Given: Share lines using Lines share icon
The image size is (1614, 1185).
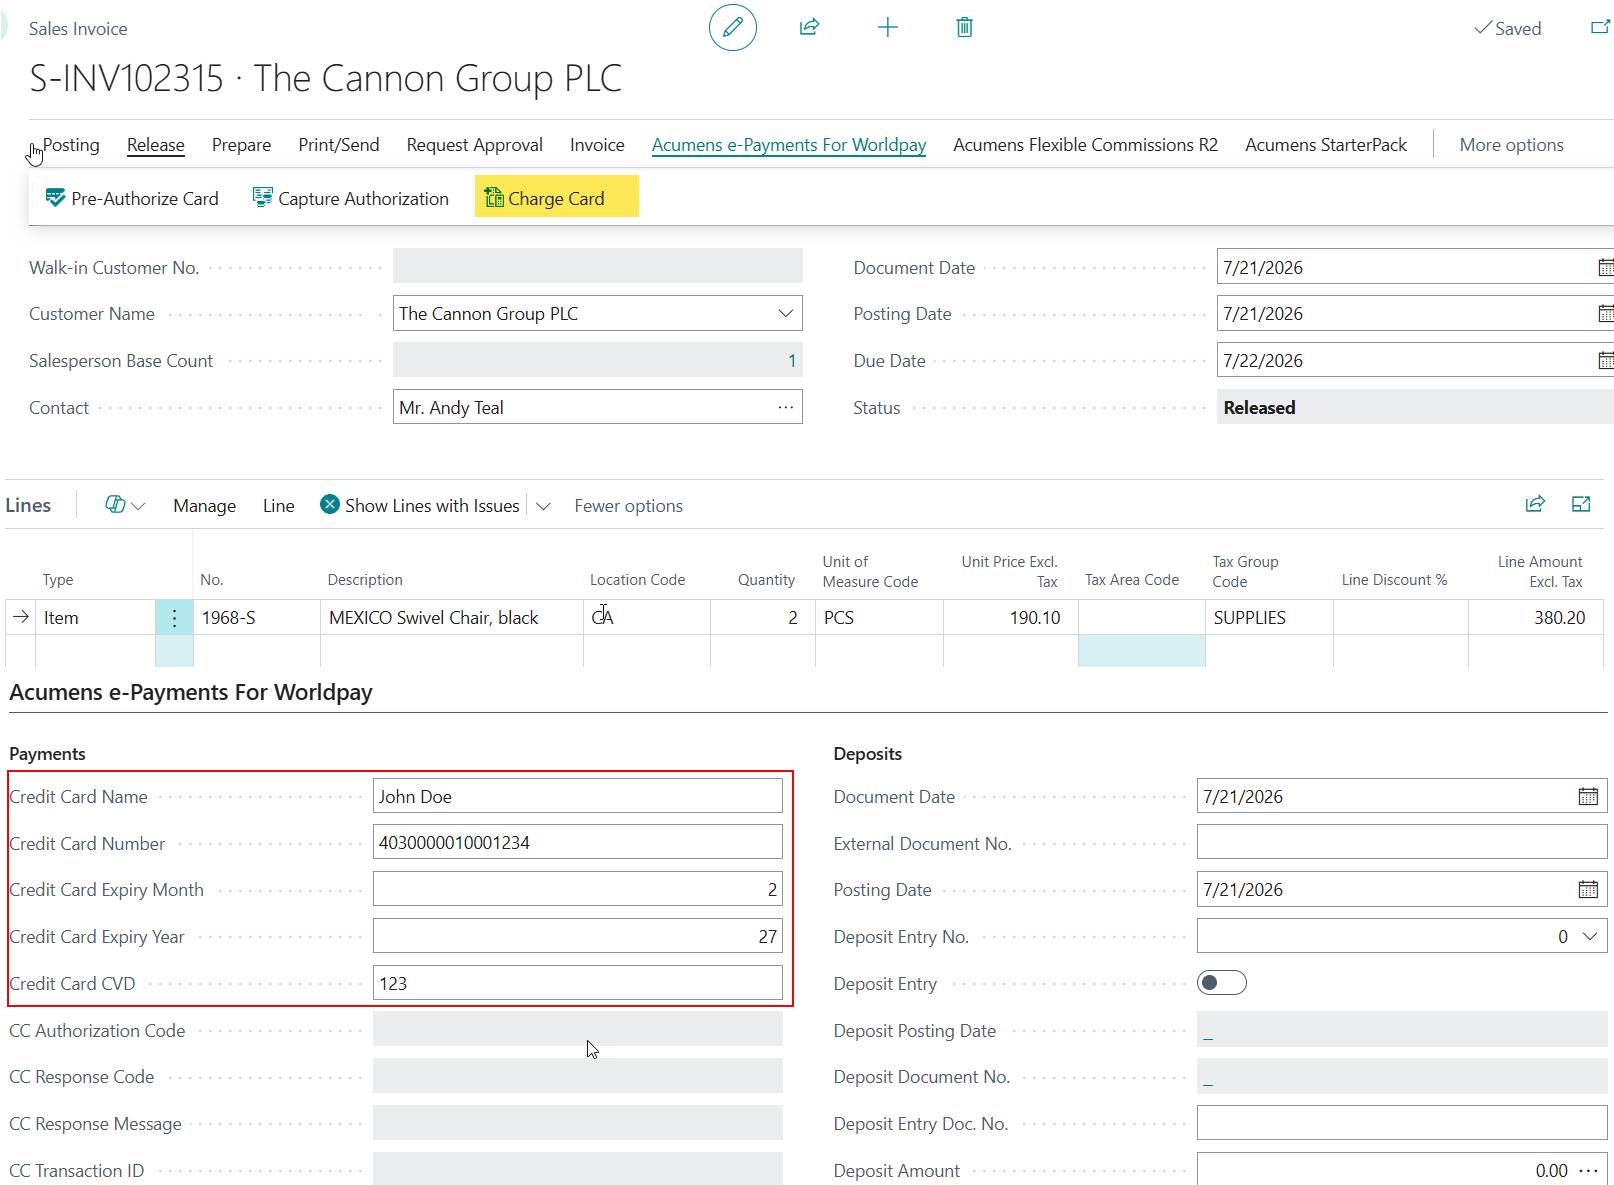Looking at the screenshot, I should (x=1535, y=504).
